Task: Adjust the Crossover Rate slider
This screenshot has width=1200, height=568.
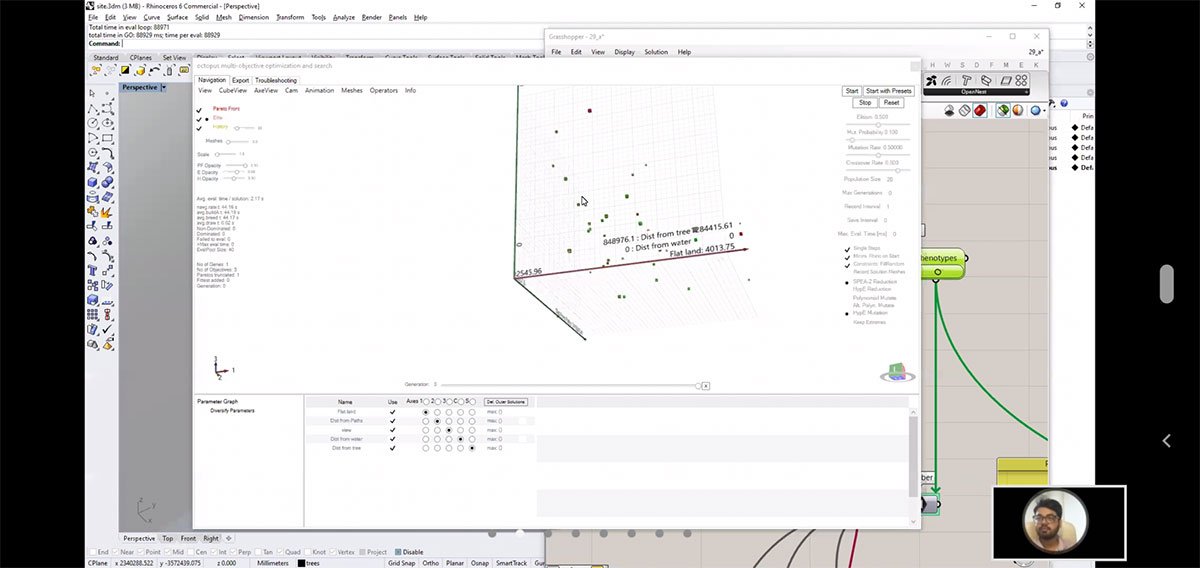Action: [878, 170]
